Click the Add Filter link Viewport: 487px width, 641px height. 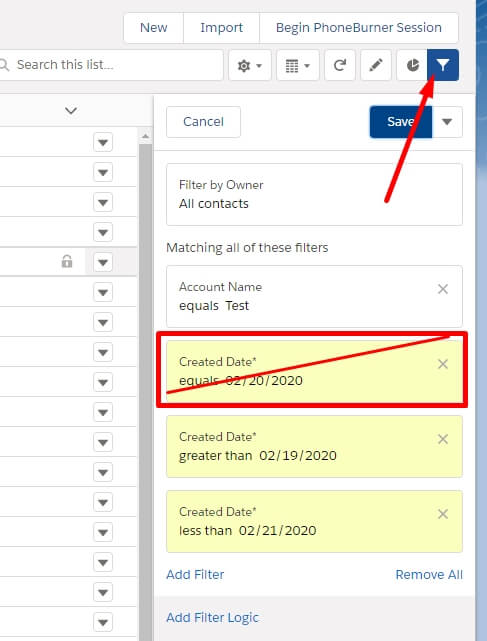click(195, 574)
